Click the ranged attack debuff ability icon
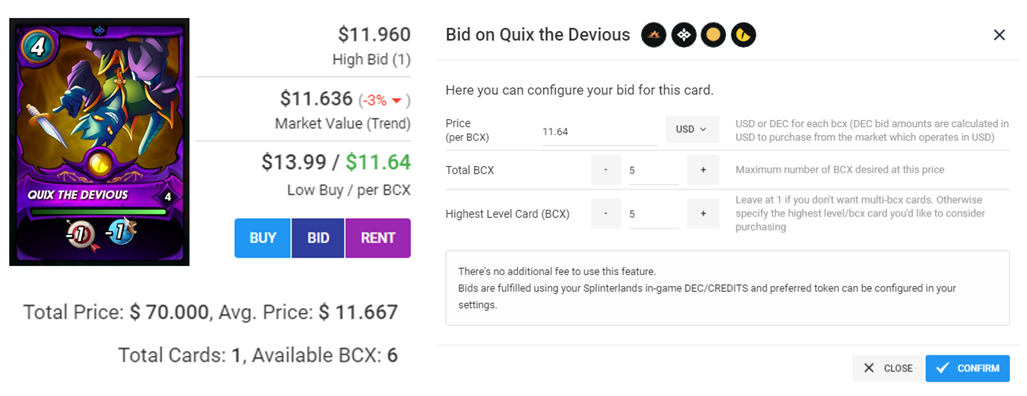Screen dimensions: 1027x396 (81, 234)
